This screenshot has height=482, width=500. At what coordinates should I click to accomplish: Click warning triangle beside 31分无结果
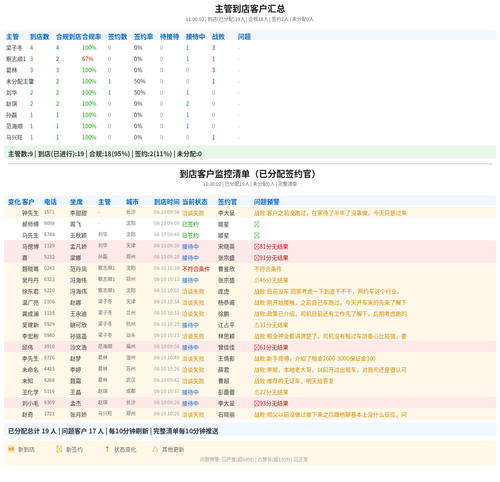(257, 325)
